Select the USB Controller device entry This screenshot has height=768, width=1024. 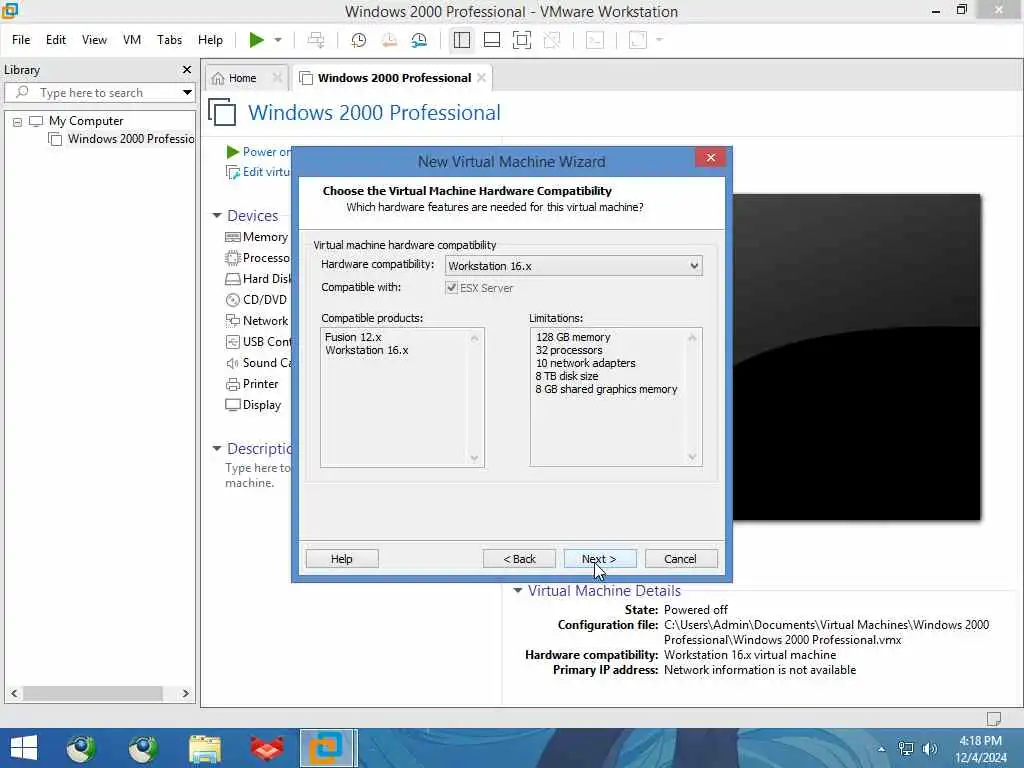257,342
